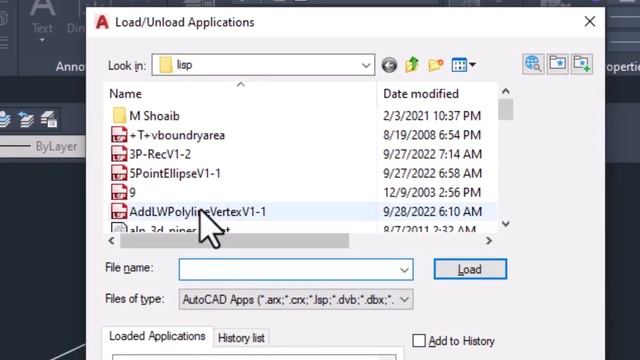640x360 pixels.
Task: Click the 8/19/2008 6:54 PM date cell
Action: (x=432, y=135)
